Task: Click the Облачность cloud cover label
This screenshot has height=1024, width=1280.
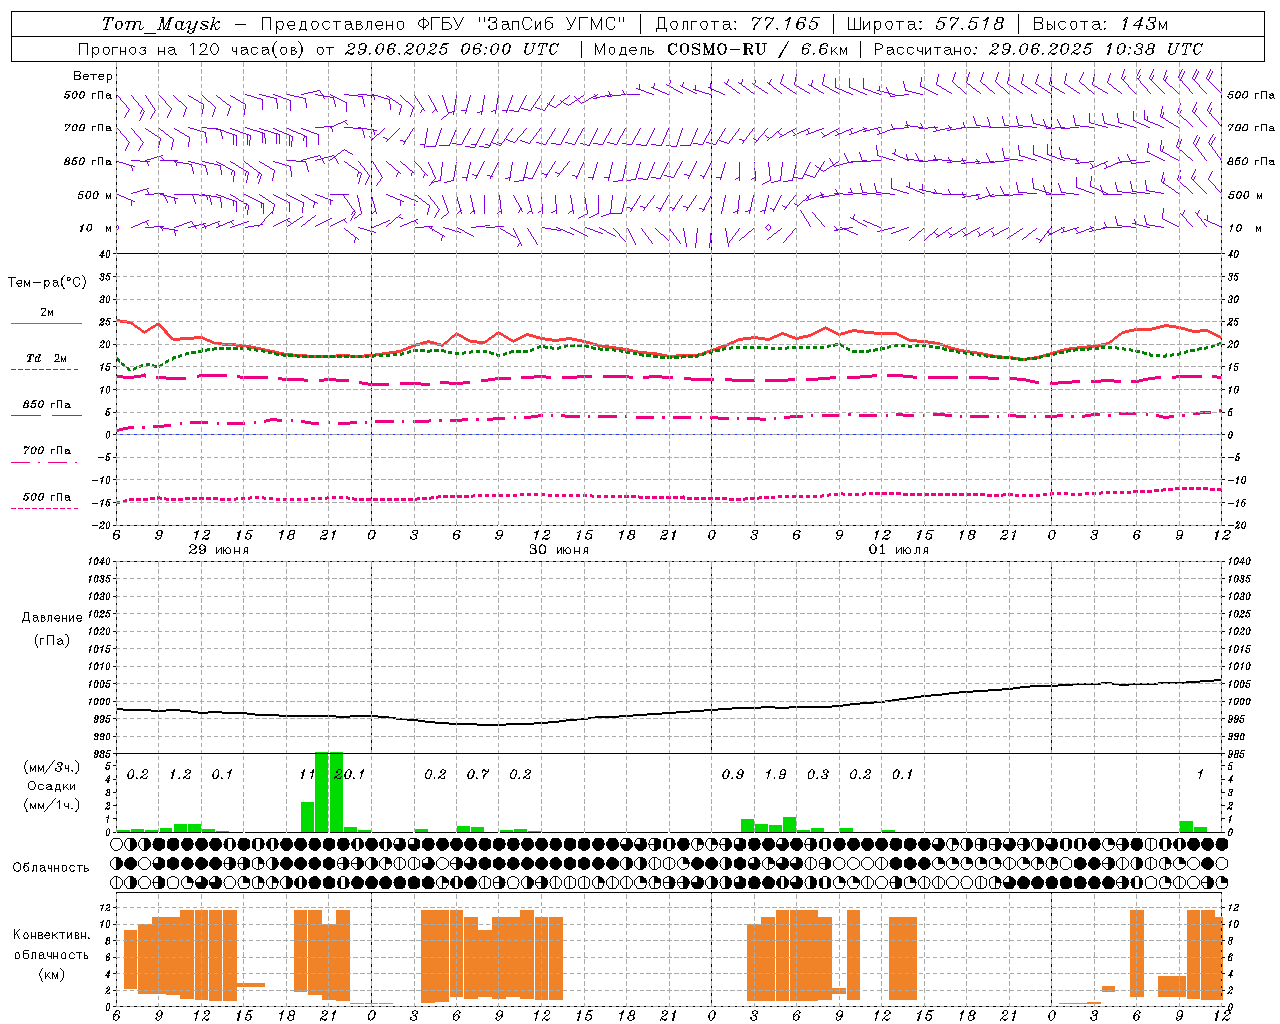Action: (51, 868)
